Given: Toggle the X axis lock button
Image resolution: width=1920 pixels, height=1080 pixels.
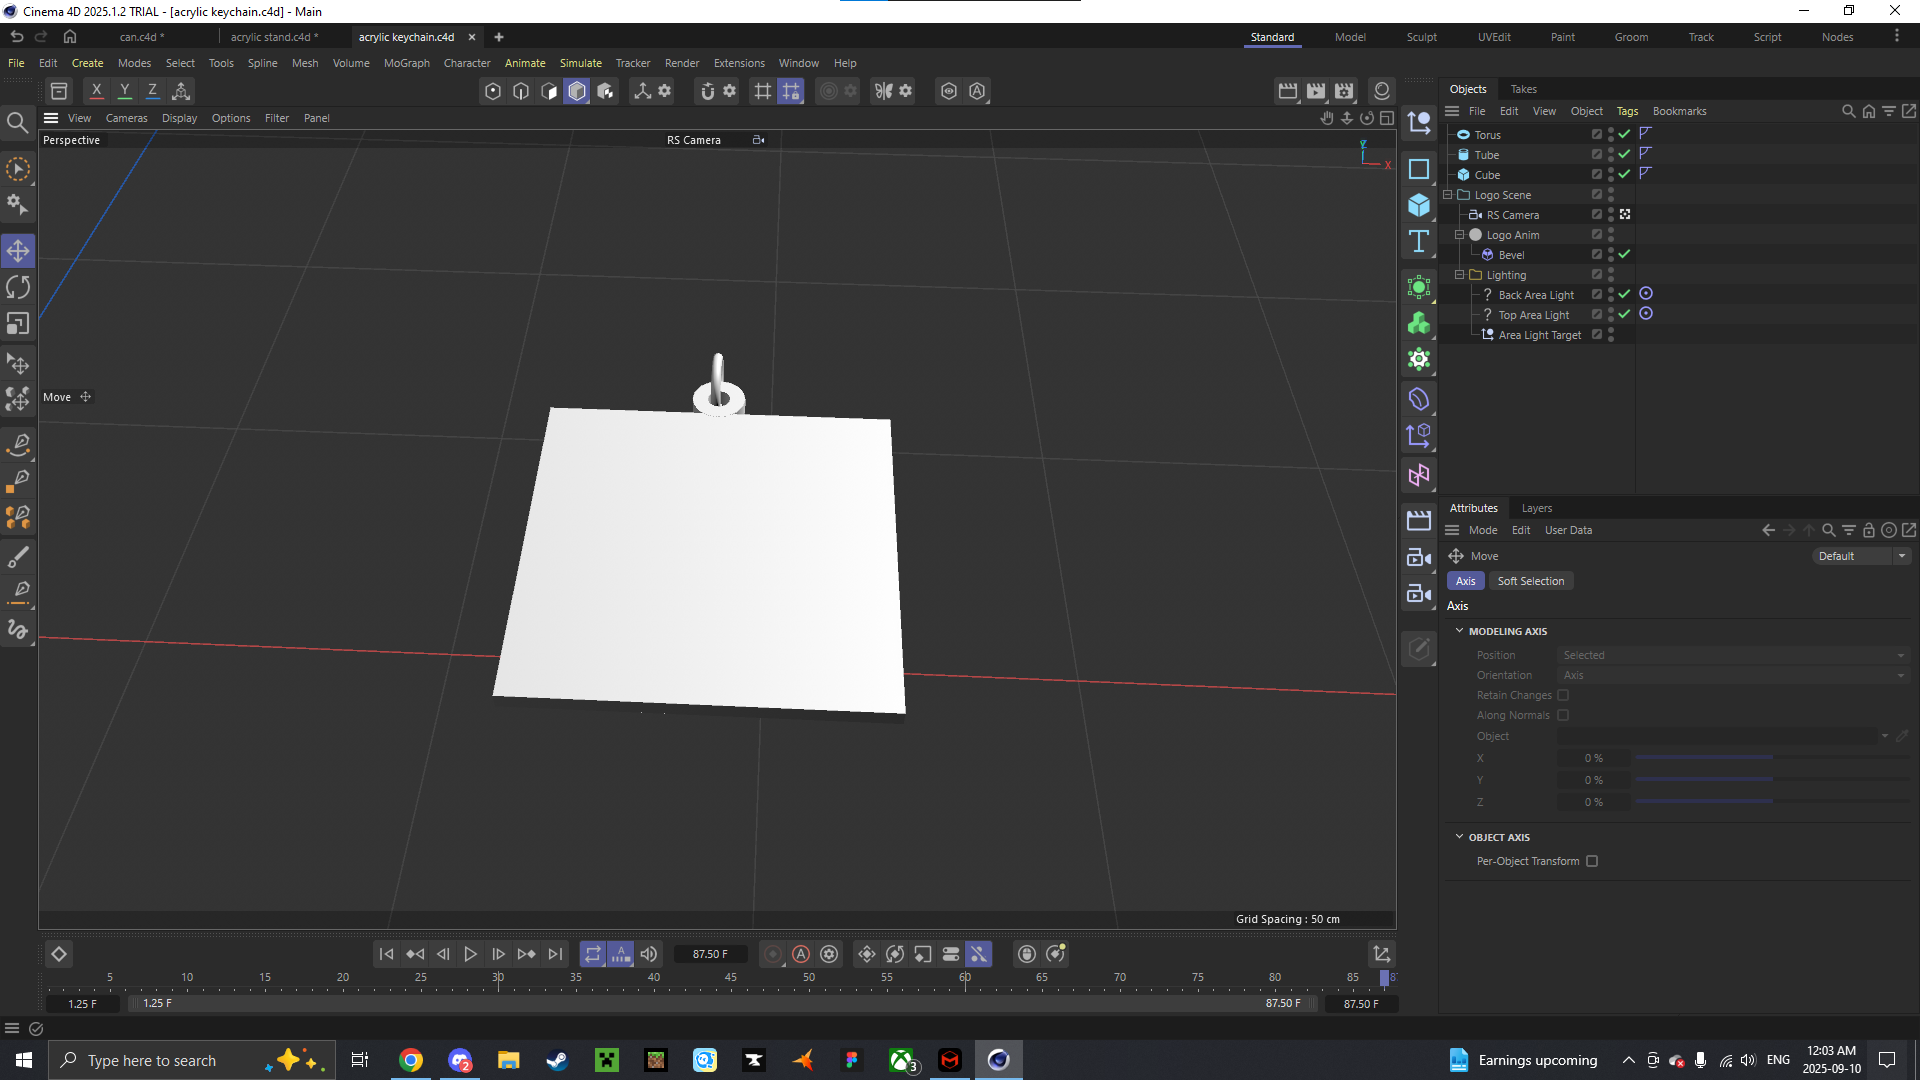Looking at the screenshot, I should tap(95, 90).
